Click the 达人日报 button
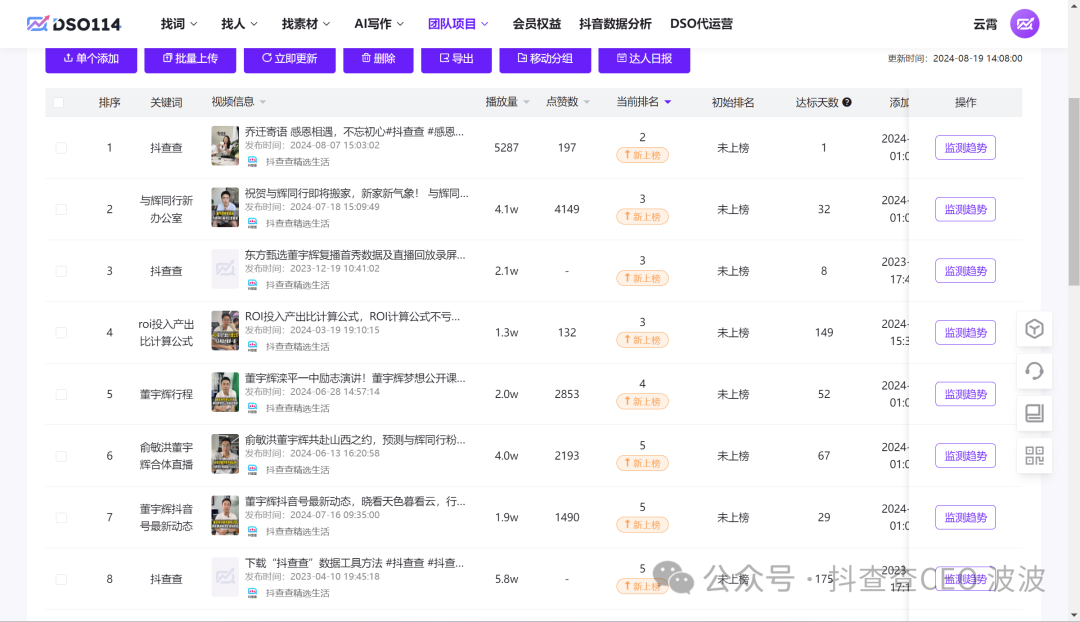 pos(644,59)
